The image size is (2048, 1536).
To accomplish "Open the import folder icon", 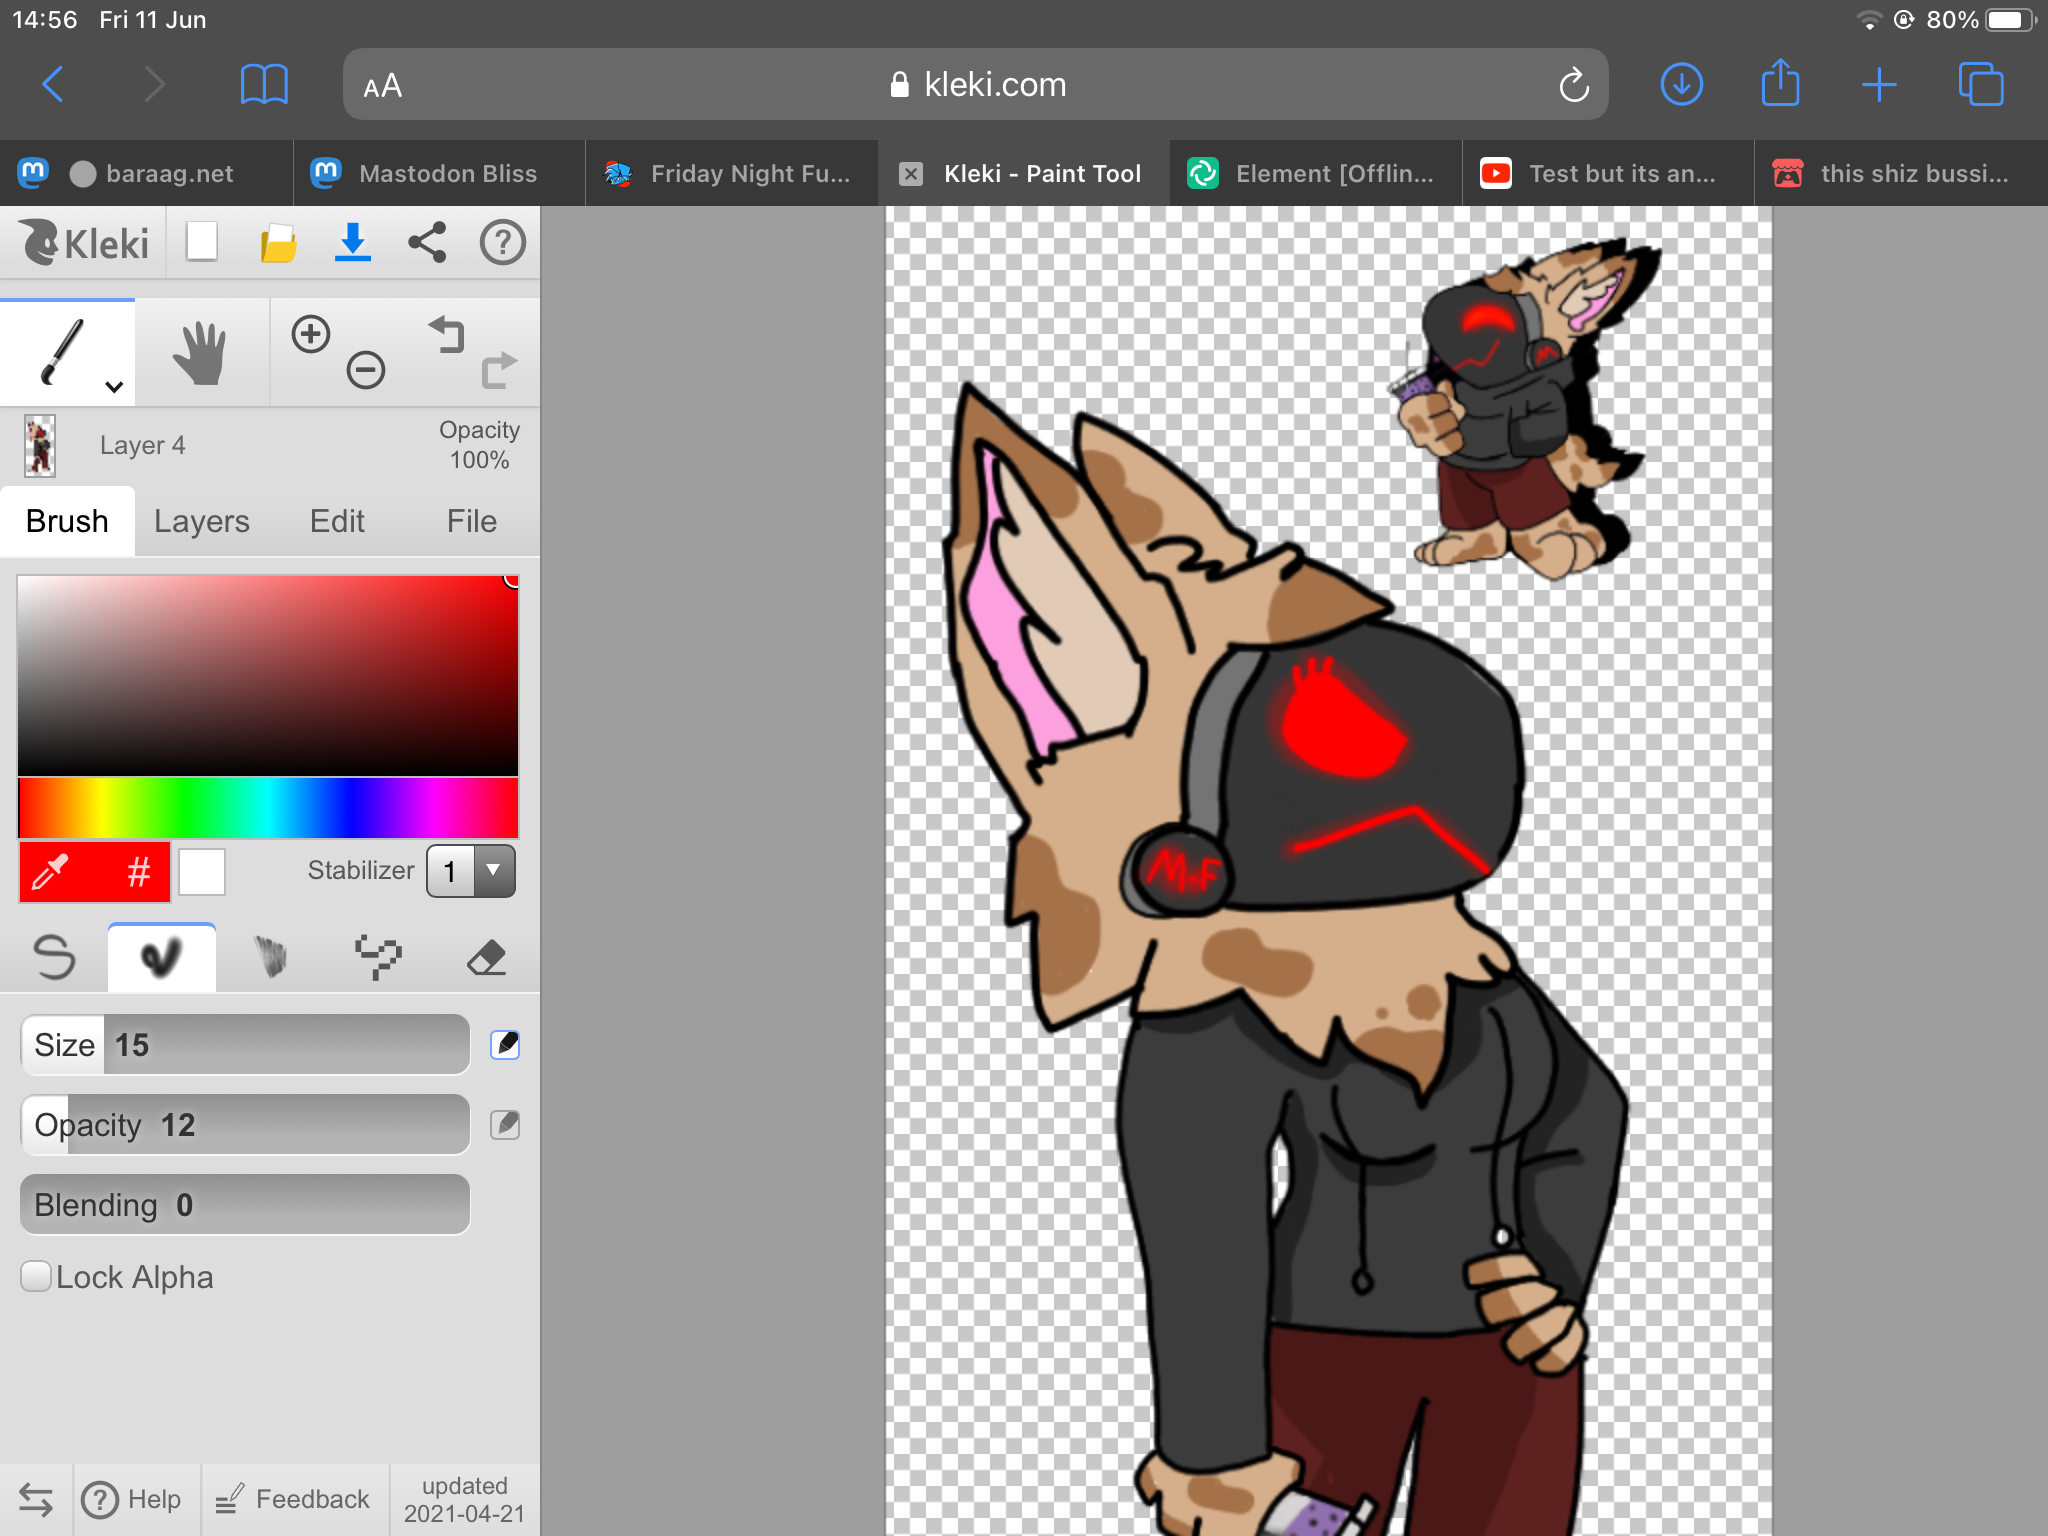I will (x=278, y=243).
